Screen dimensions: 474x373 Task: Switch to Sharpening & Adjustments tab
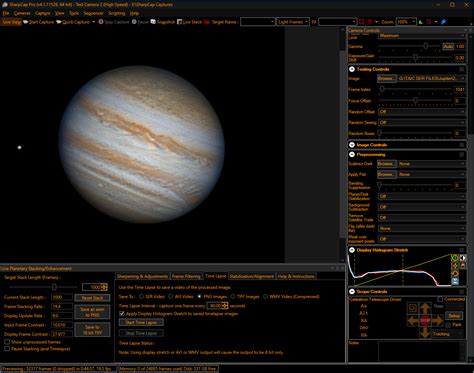click(x=142, y=276)
